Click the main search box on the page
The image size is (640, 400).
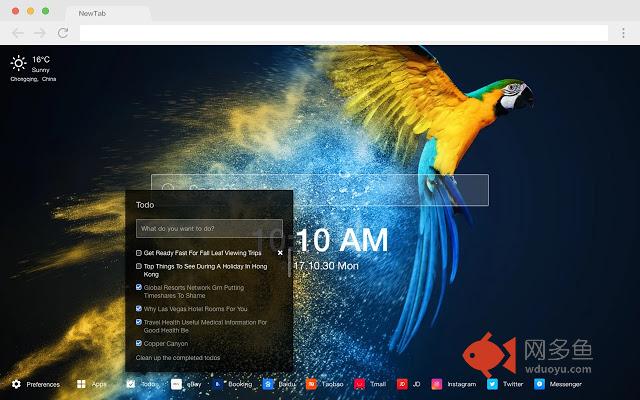click(320, 190)
